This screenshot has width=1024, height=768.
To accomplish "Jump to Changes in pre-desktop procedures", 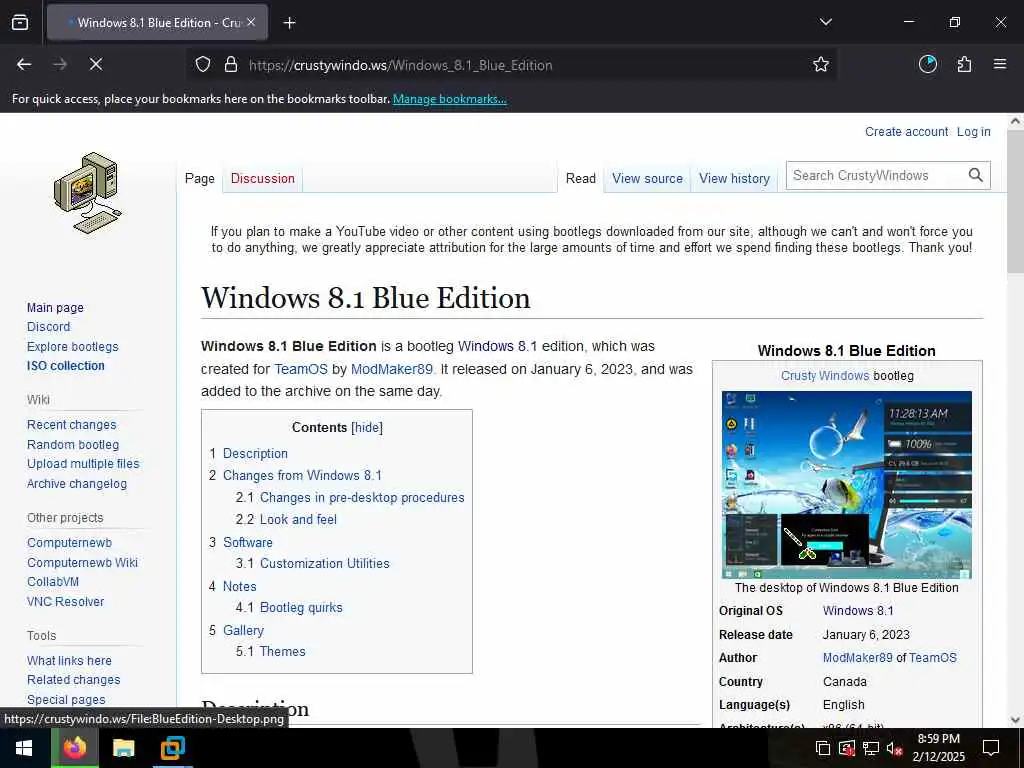I will click(x=362, y=498).
